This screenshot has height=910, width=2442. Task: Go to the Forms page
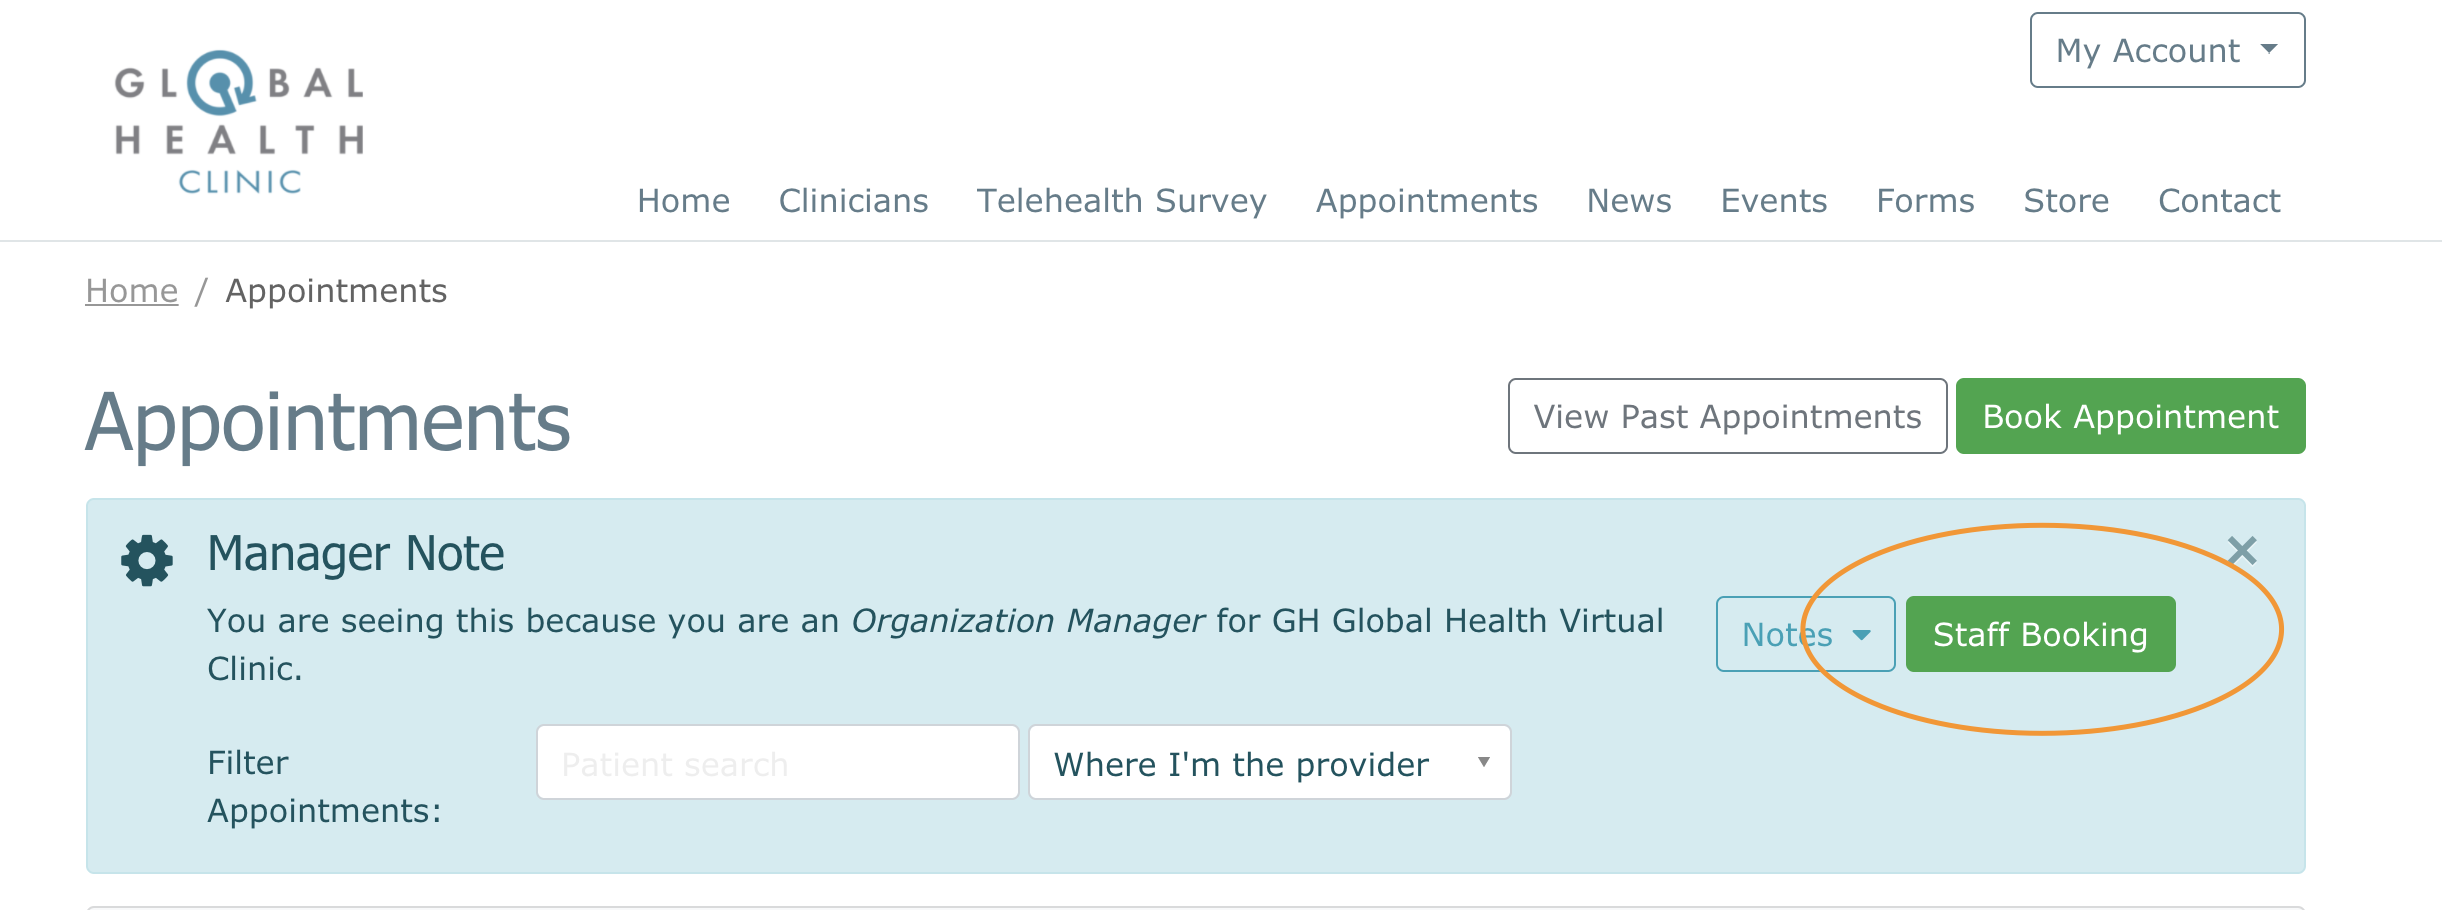point(1924,201)
